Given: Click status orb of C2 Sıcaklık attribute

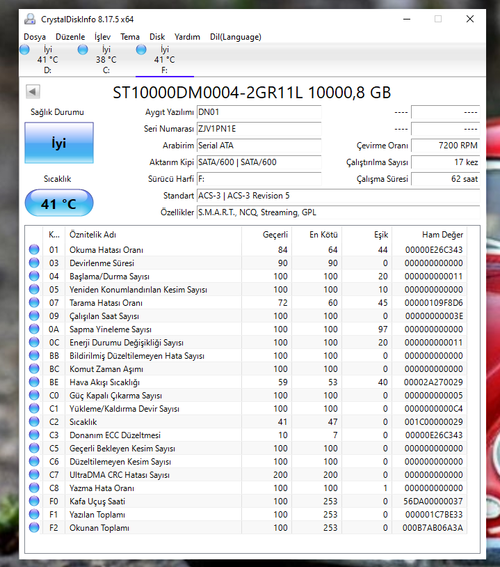Looking at the screenshot, I should pos(34,422).
